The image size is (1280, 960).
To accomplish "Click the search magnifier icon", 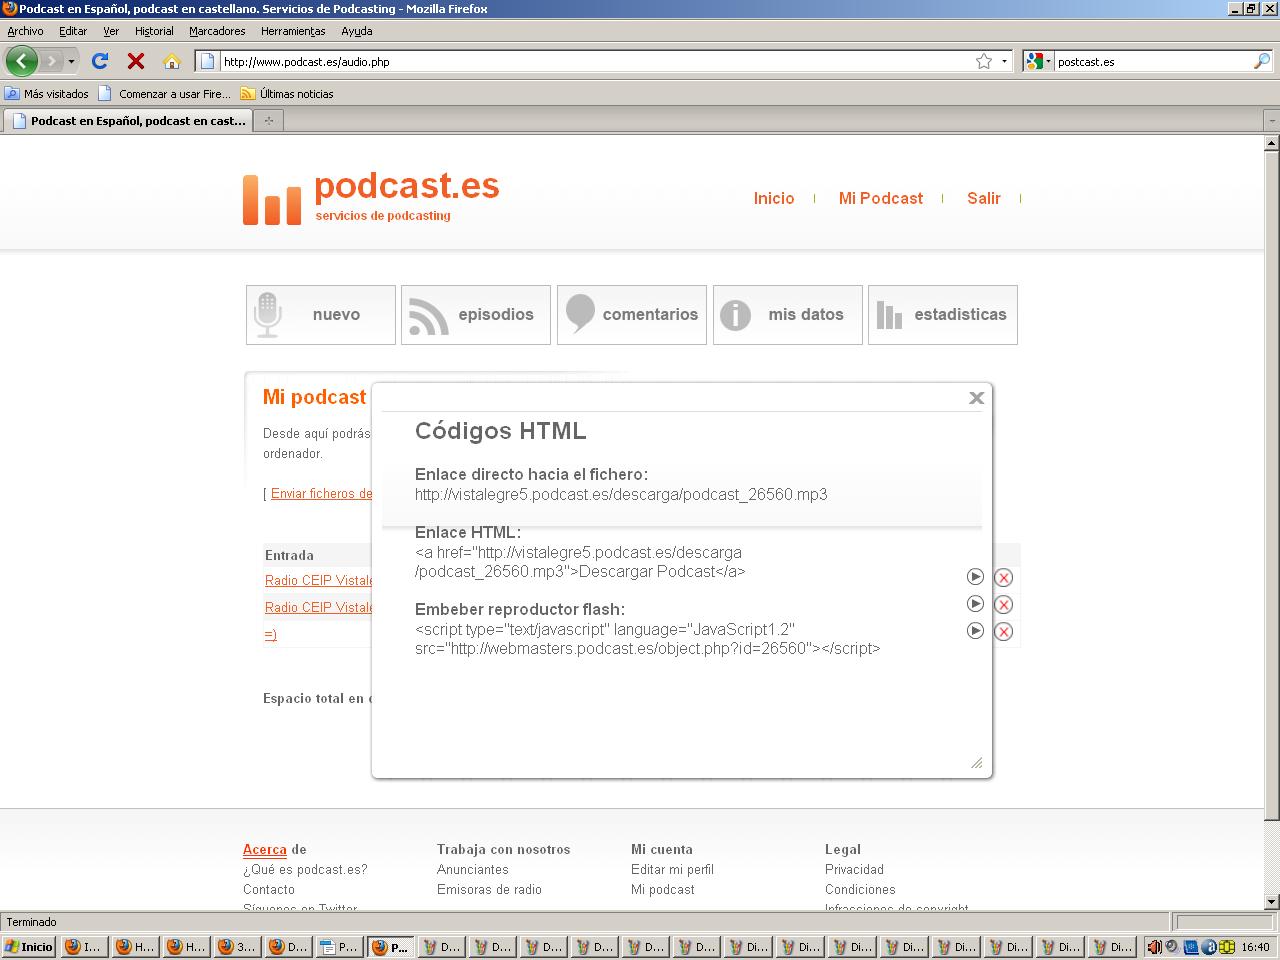I will [1261, 61].
